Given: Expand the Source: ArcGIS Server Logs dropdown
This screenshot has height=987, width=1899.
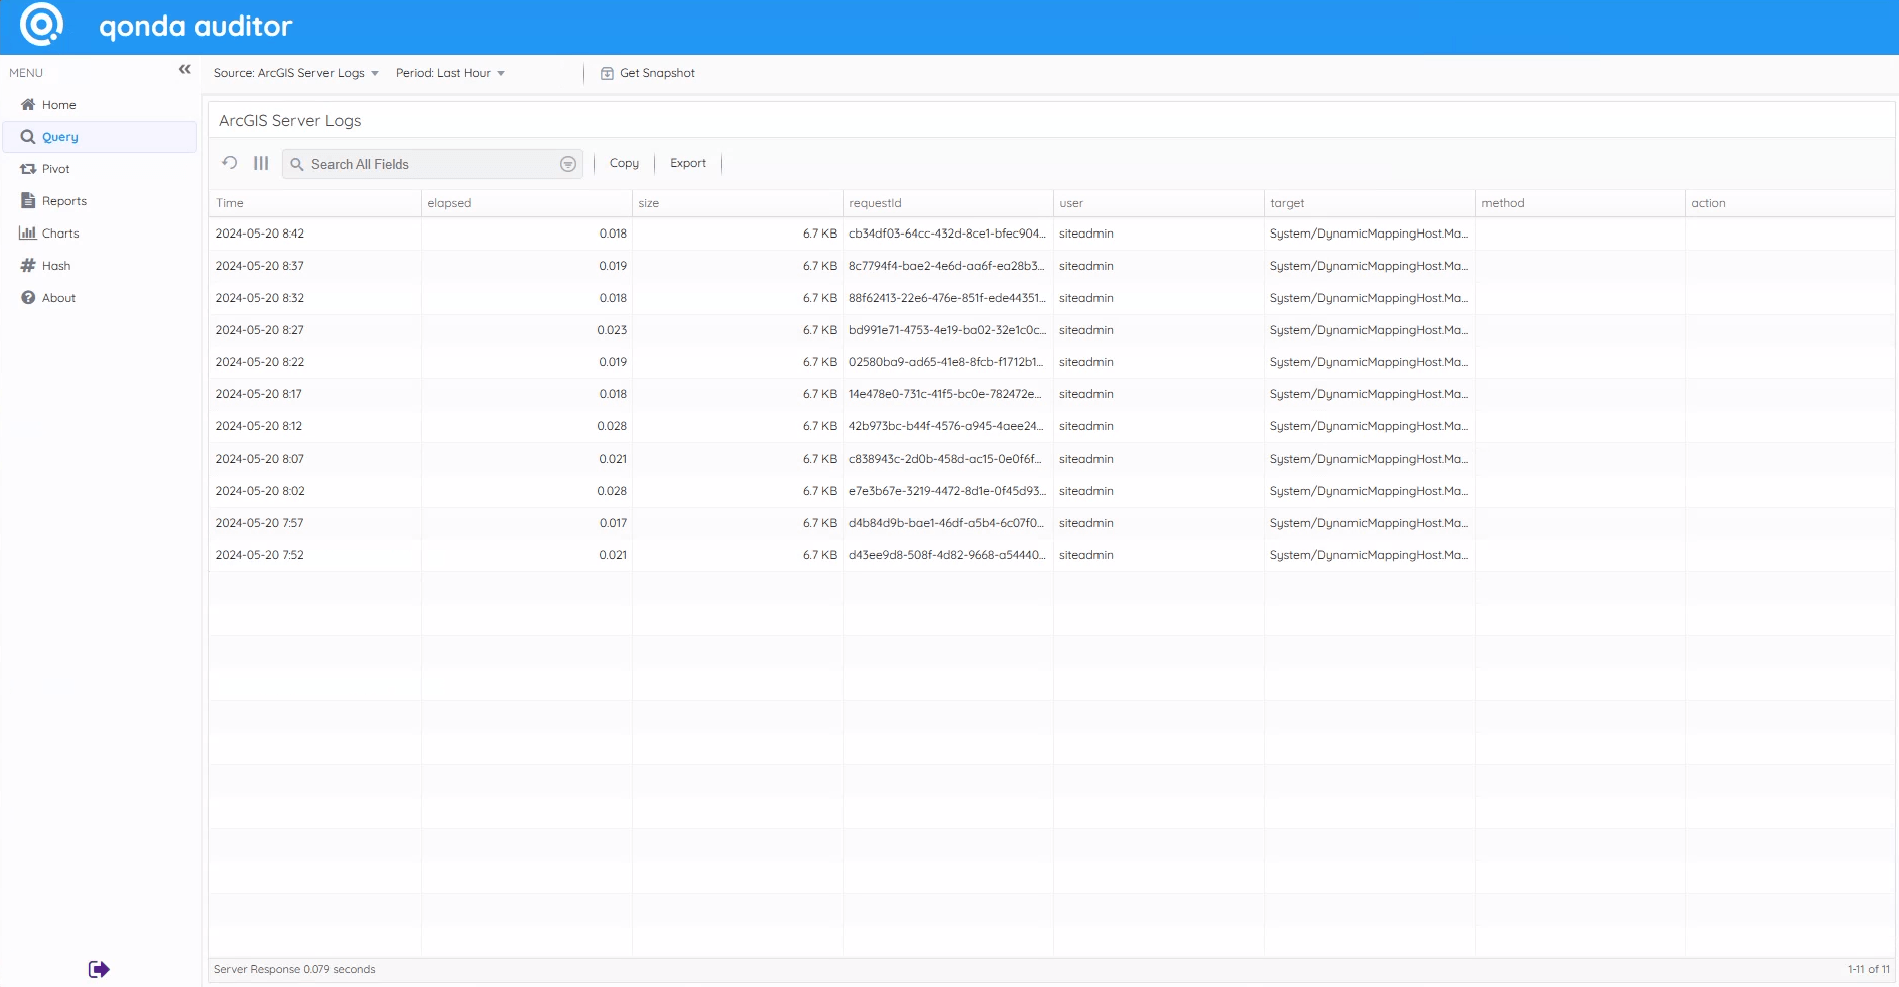Looking at the screenshot, I should click(x=296, y=73).
